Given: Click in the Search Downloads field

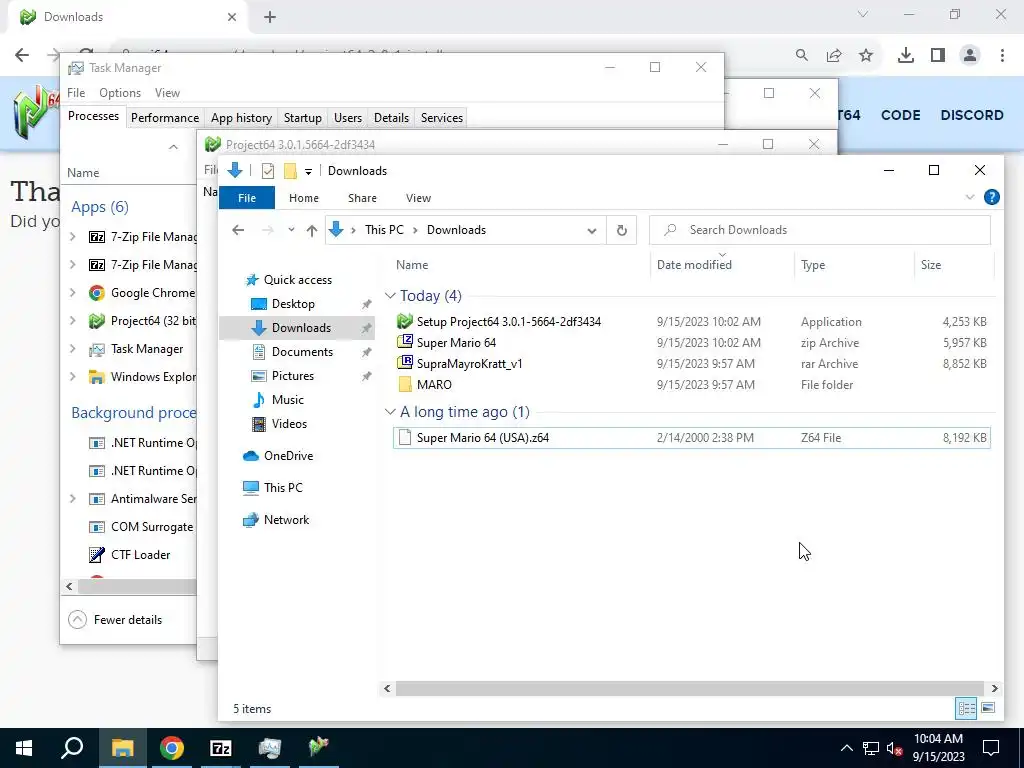Looking at the screenshot, I should [x=820, y=230].
